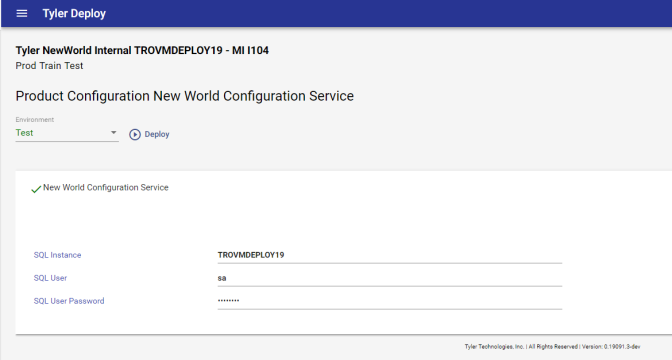Click the Tyler Technologies footer version text

click(552, 347)
